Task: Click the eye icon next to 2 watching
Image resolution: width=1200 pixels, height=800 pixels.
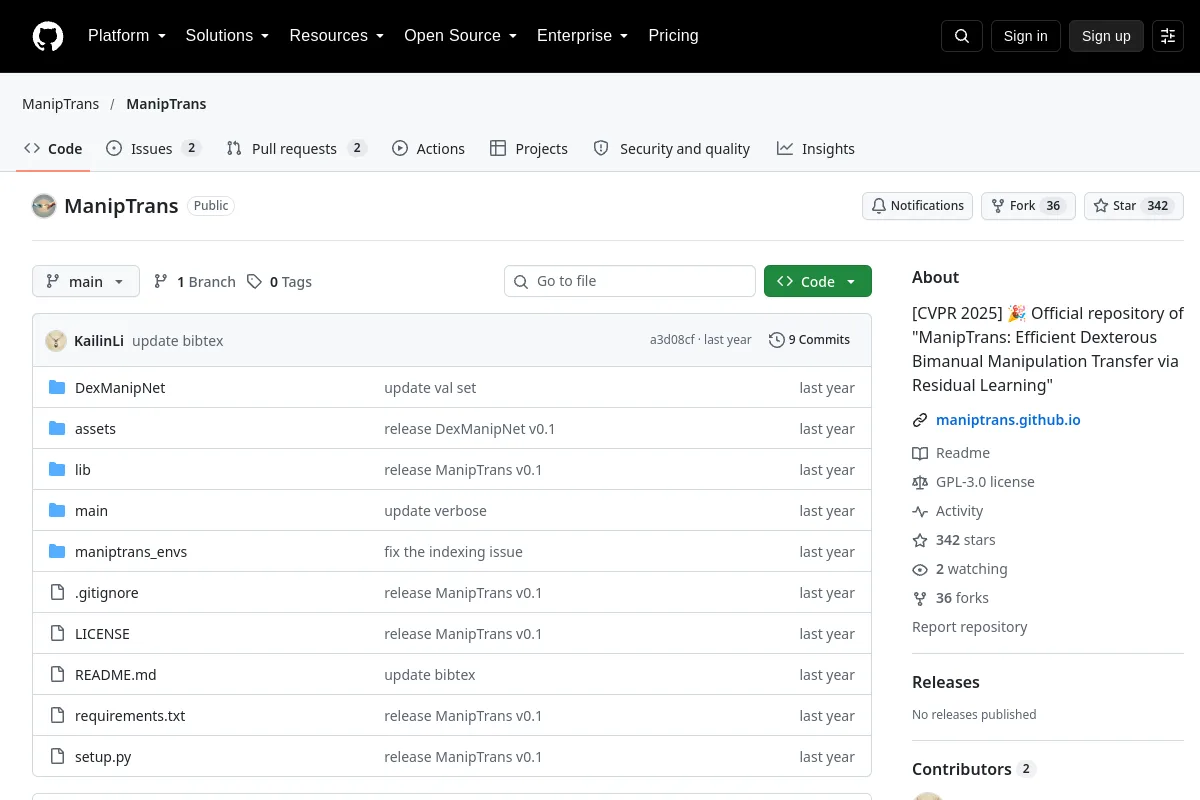Action: [920, 569]
